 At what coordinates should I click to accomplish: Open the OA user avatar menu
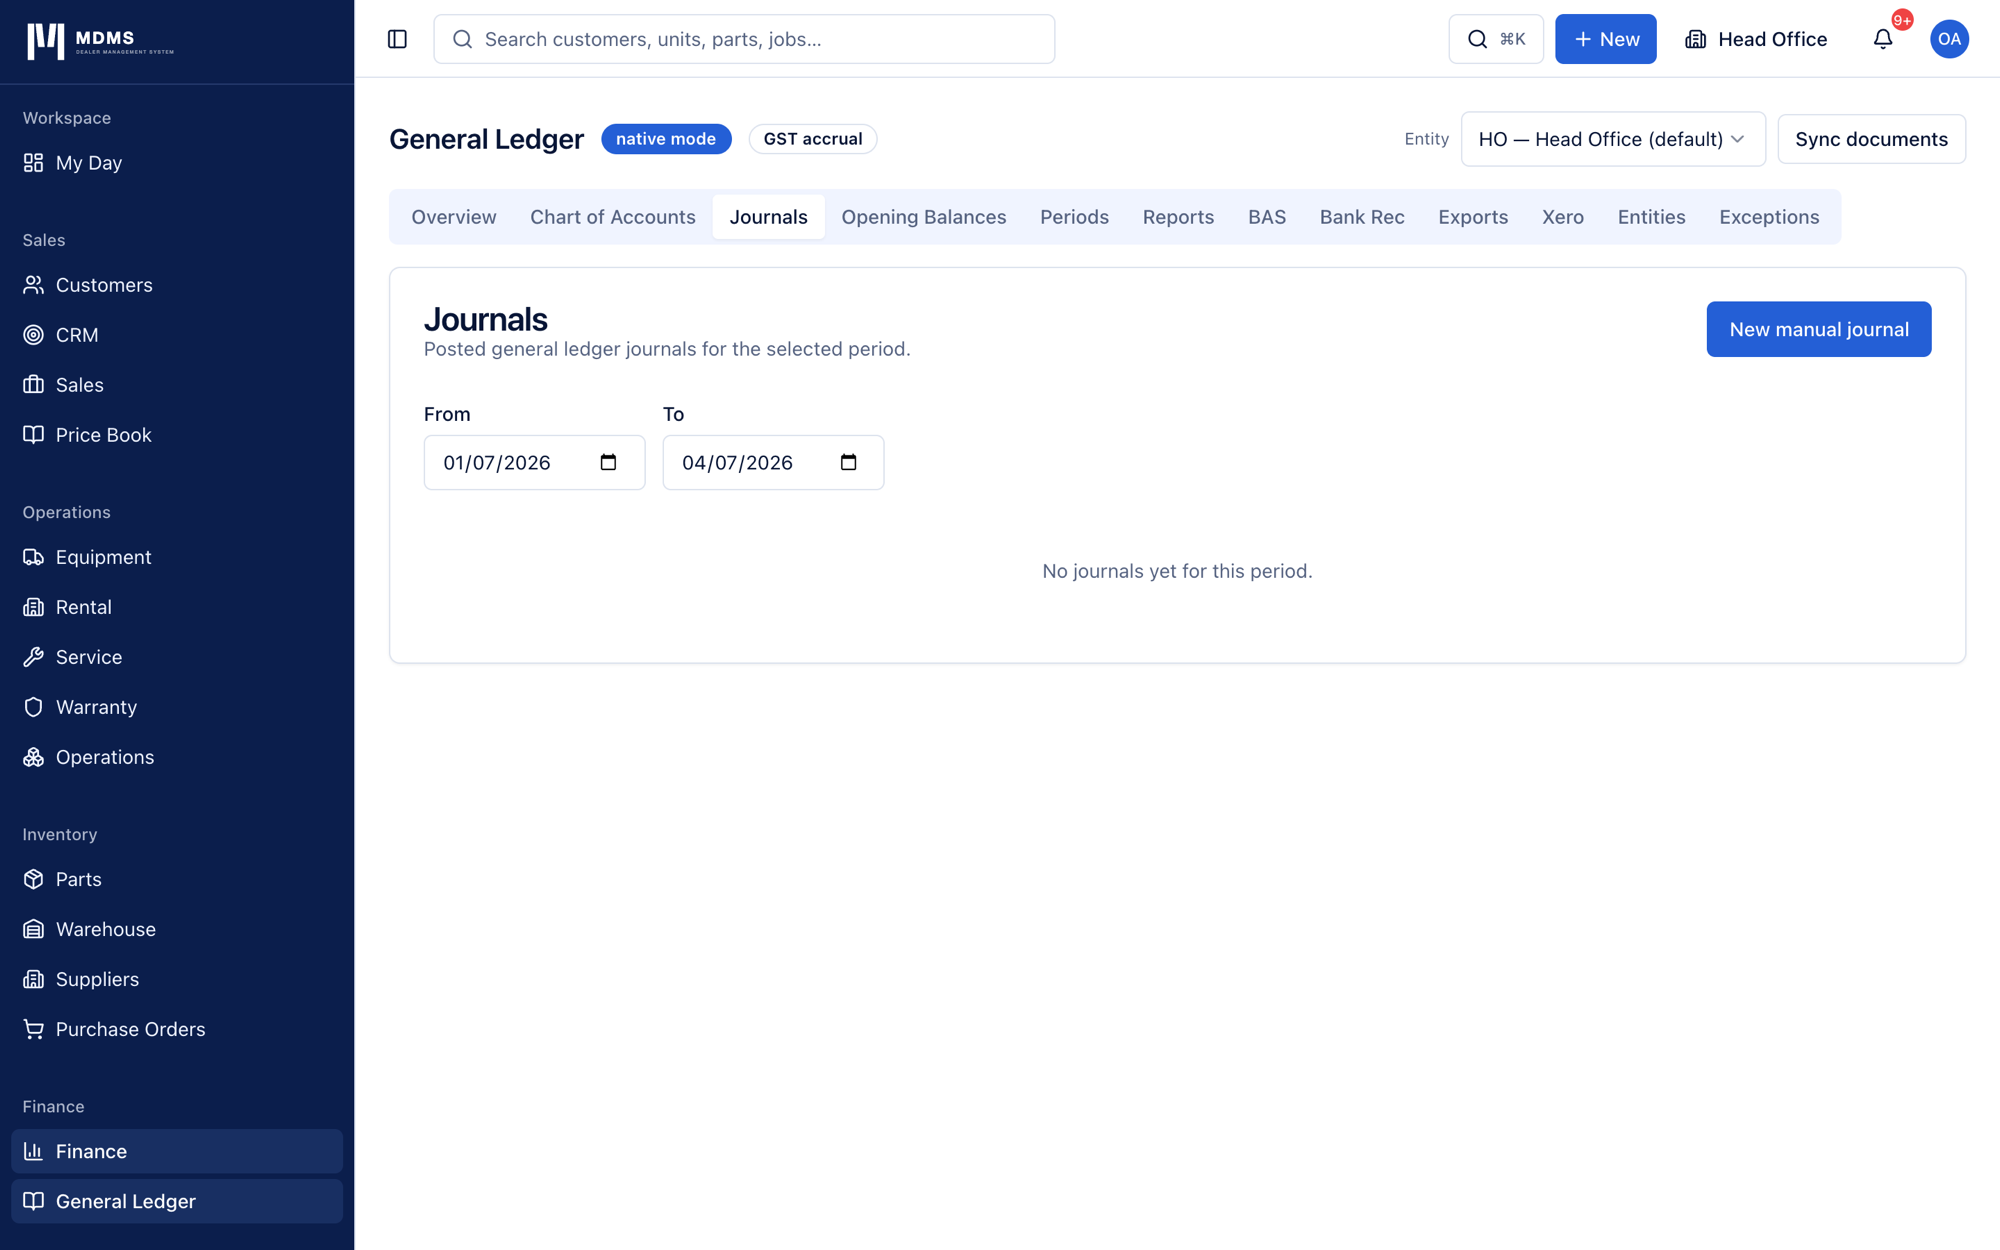coord(1949,39)
